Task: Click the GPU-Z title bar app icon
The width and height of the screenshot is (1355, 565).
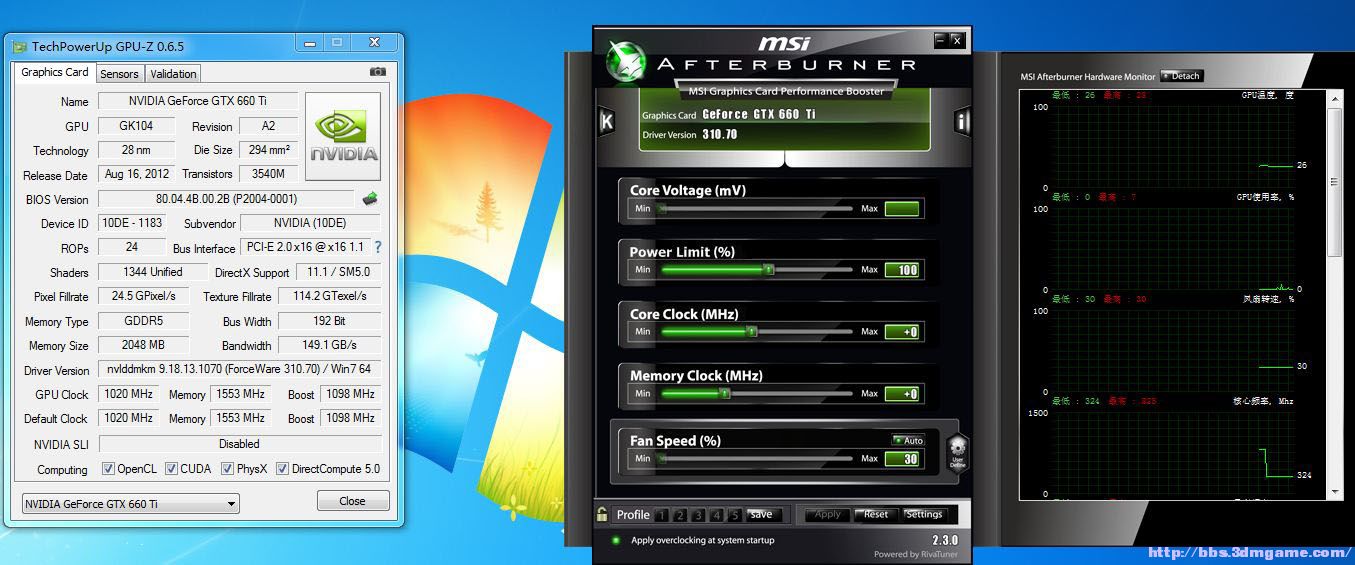Action: click(19, 46)
